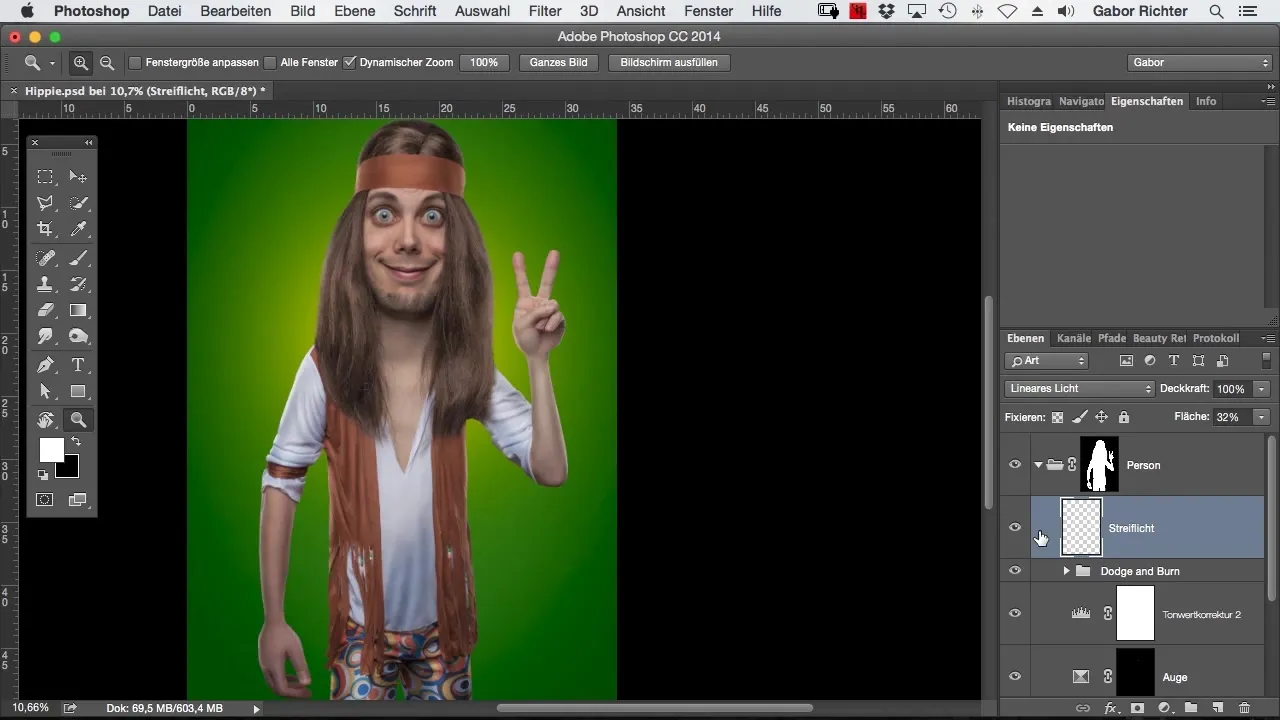Select the Smudge tool
Image resolution: width=1280 pixels, height=720 pixels.
[45, 337]
